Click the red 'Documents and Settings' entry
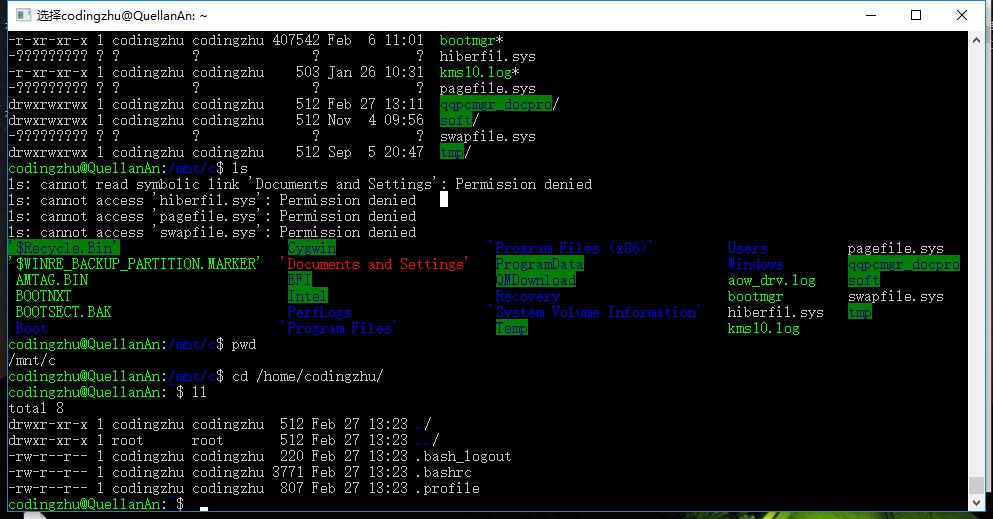The image size is (993, 519). [375, 264]
